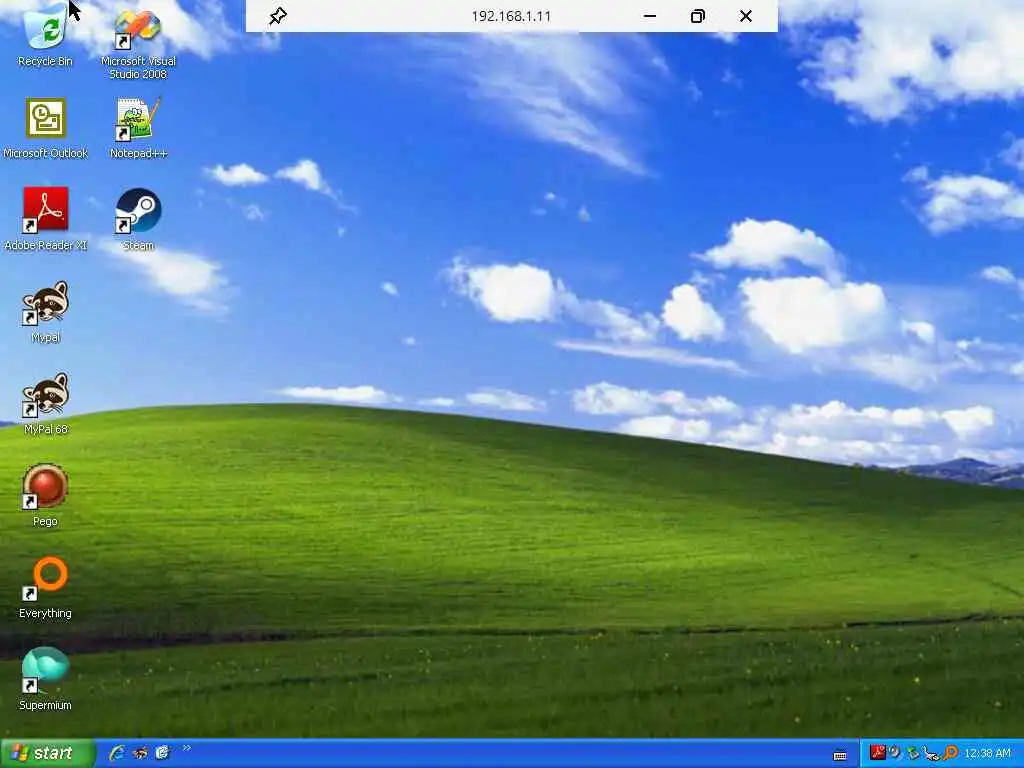Click the orange Everything search tray icon

coord(950,754)
